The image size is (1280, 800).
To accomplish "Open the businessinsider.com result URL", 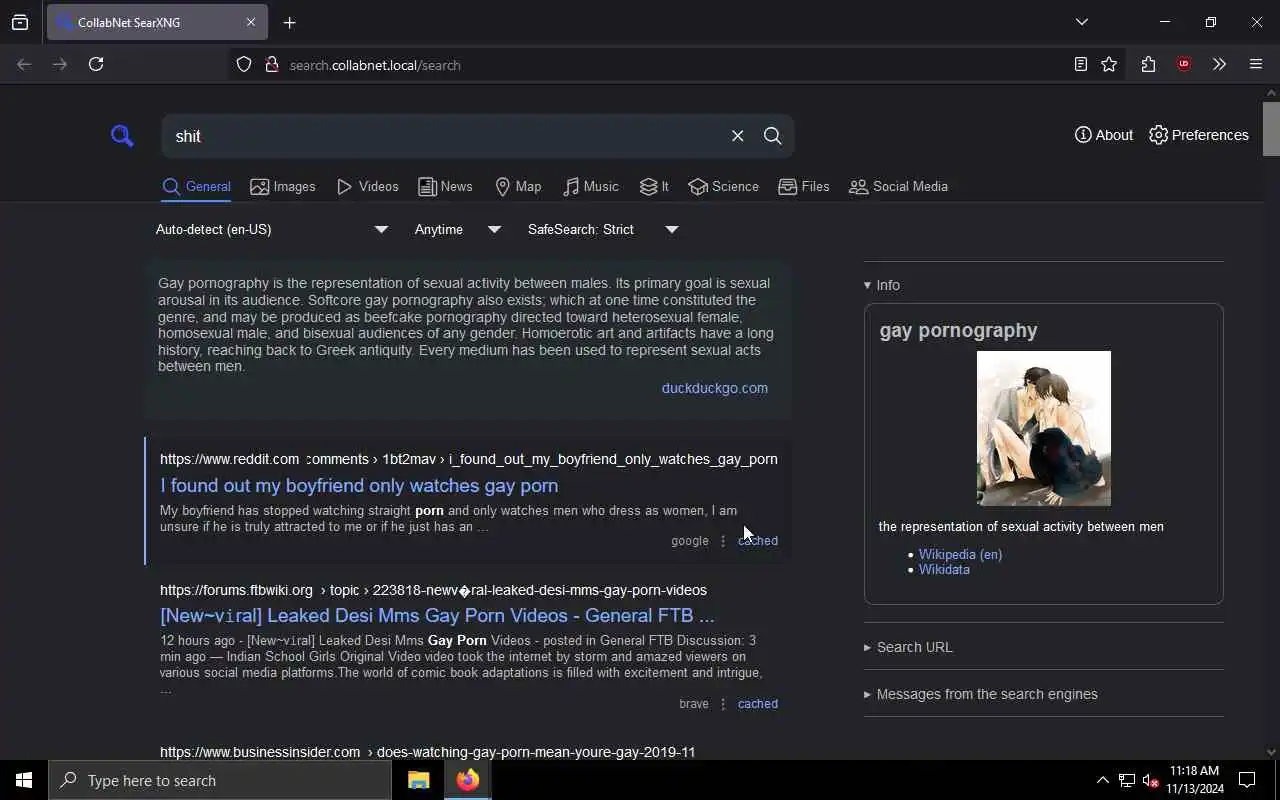I will pyautogui.click(x=427, y=752).
